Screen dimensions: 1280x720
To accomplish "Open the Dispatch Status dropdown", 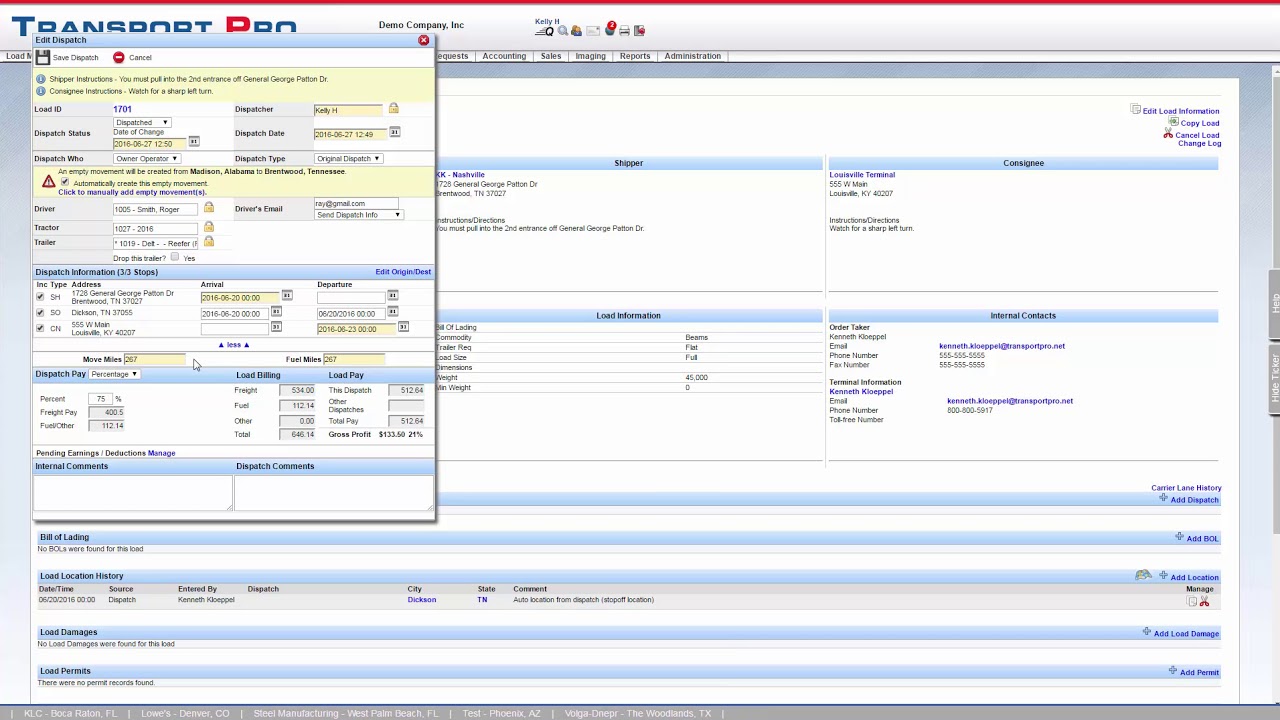I will (141, 122).
